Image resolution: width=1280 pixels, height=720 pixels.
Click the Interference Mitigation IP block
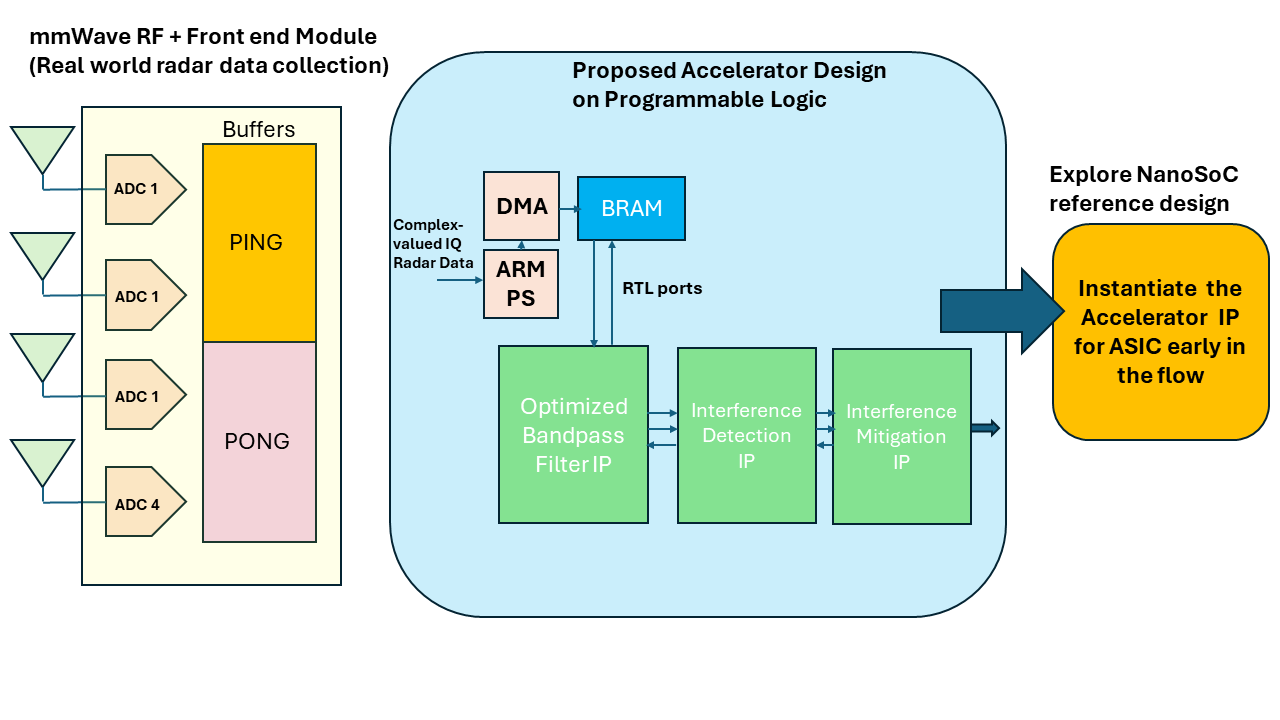click(x=902, y=436)
